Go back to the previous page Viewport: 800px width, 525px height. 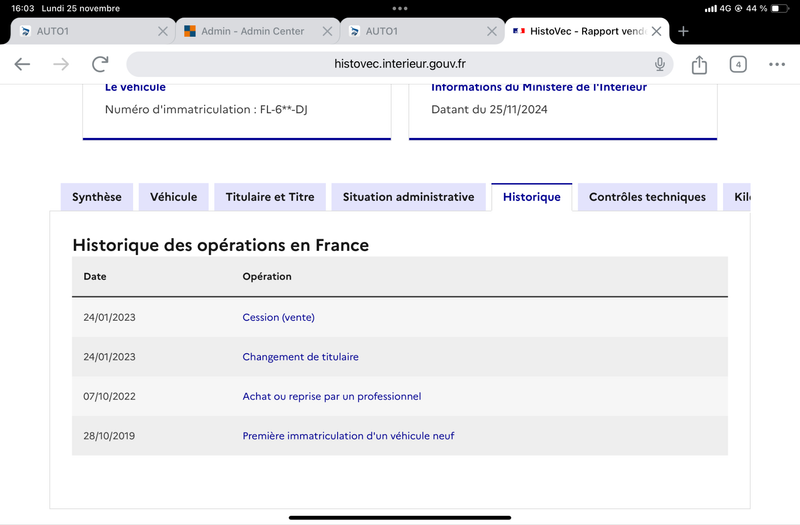(22, 64)
